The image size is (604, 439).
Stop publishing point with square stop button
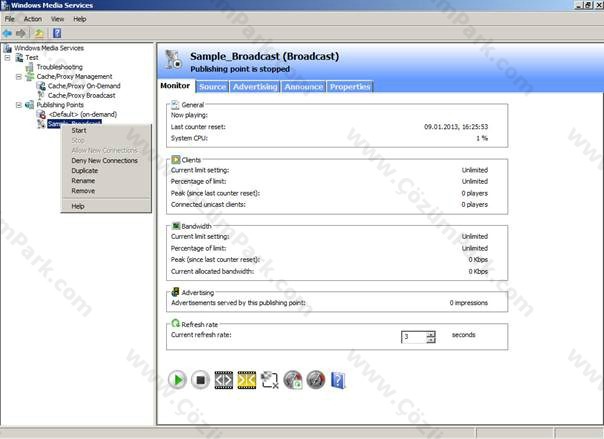point(200,380)
